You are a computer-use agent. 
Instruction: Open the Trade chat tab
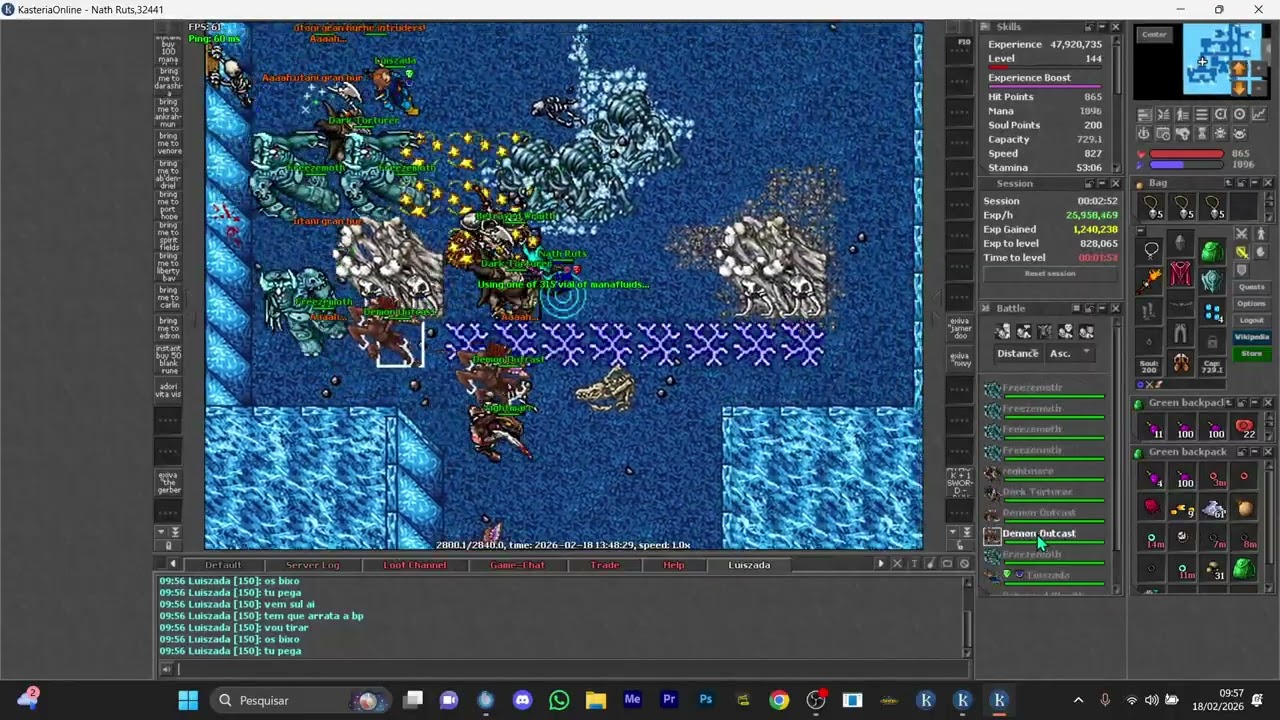[x=605, y=565]
